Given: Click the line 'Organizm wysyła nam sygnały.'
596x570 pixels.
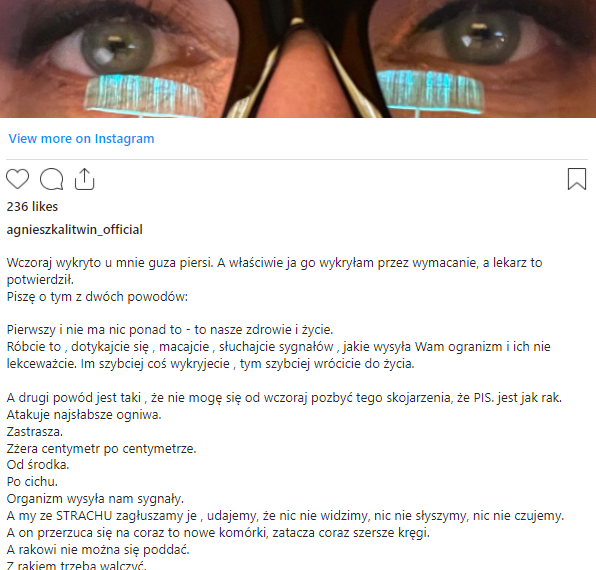Looking at the screenshot, I should (x=95, y=499).
